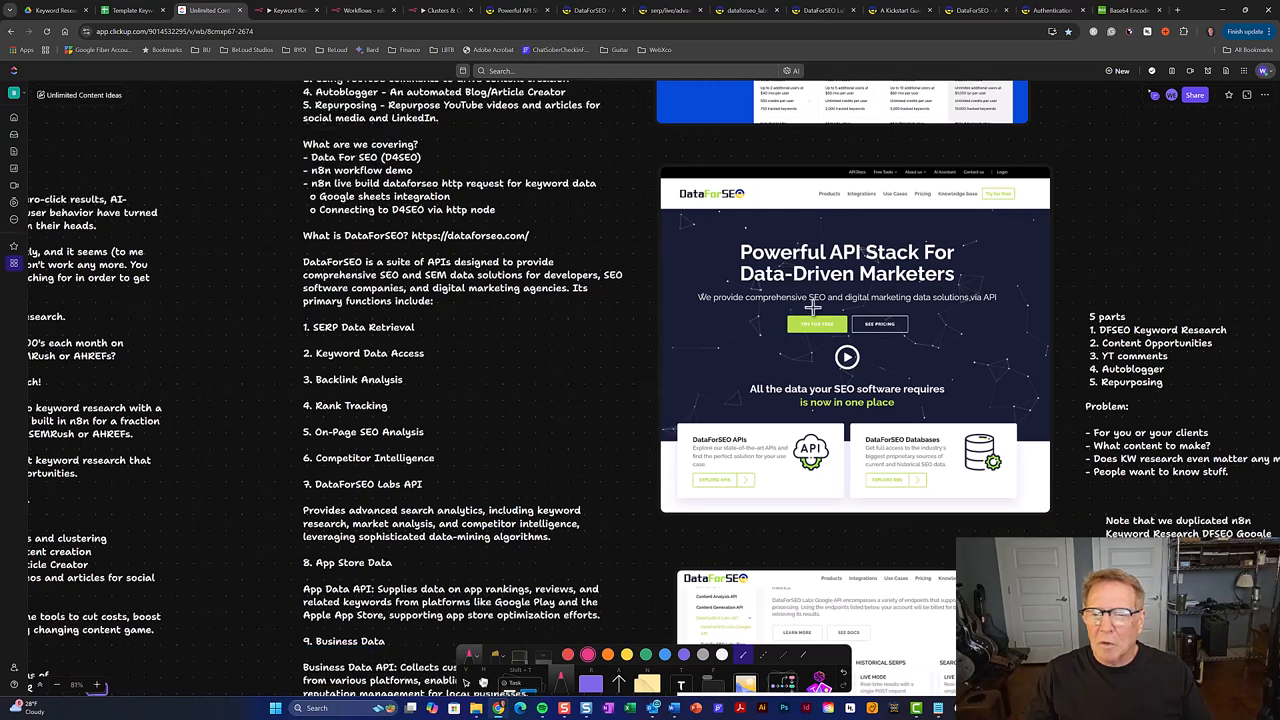Open Spotify from the Windows taskbar
Image resolution: width=1280 pixels, height=720 pixels.
[x=542, y=708]
